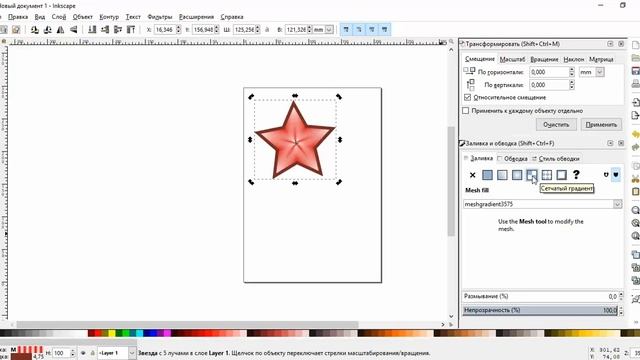640x360 pixels.
Task: Iconify the Fill and Stroke panel
Action: click(610, 143)
